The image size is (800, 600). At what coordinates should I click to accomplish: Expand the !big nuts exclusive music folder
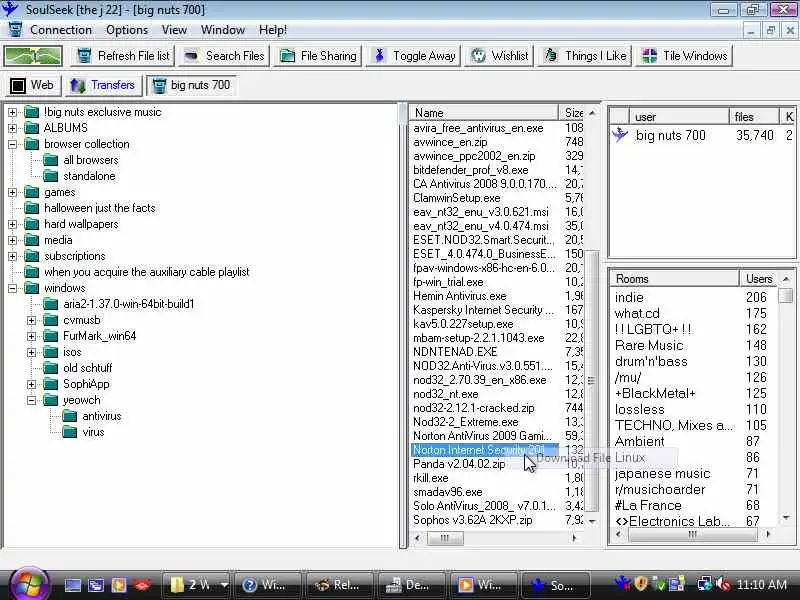point(12,112)
